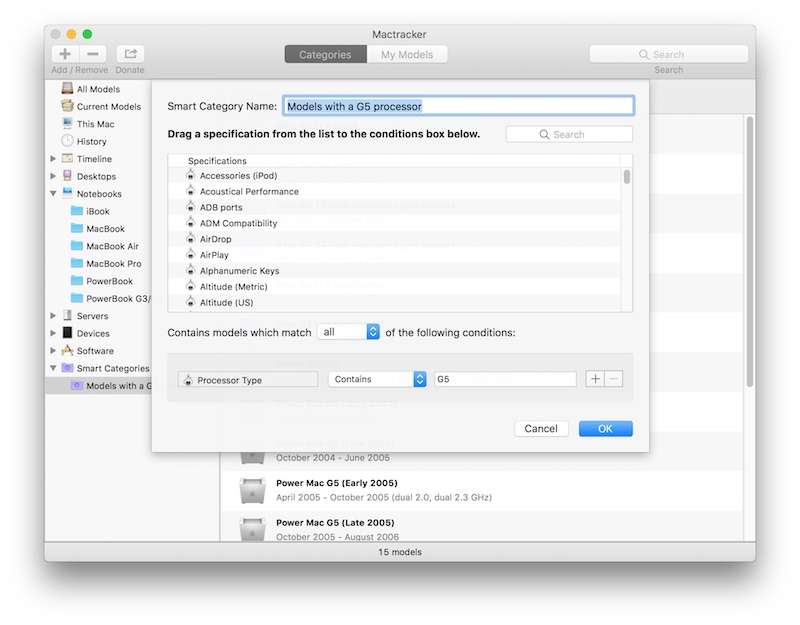Click the Remove (minus) toolbar button
800x625 pixels.
[92, 54]
